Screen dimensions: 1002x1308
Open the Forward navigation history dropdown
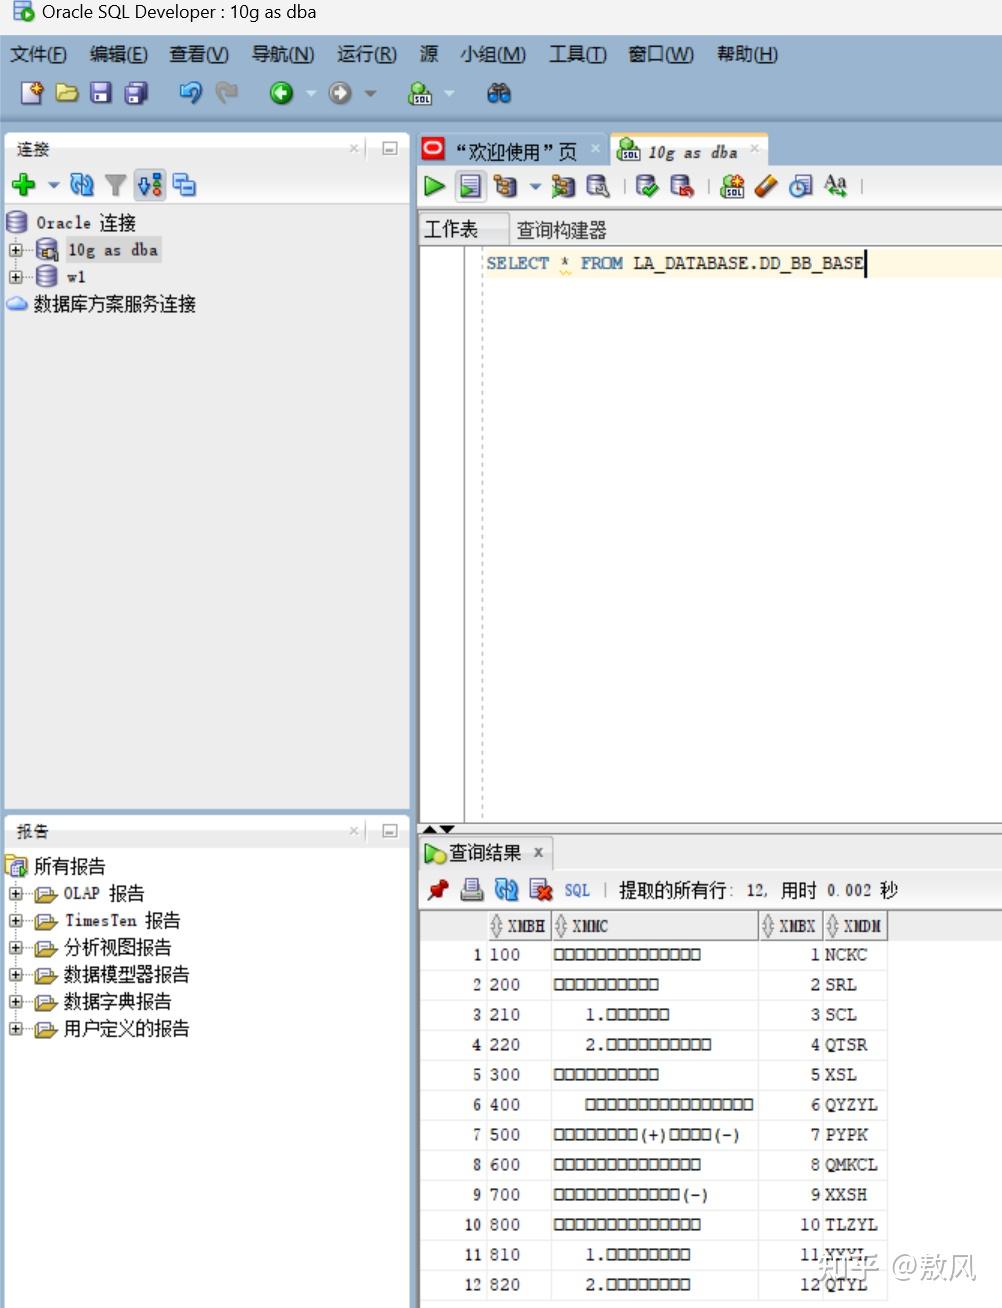coord(370,93)
